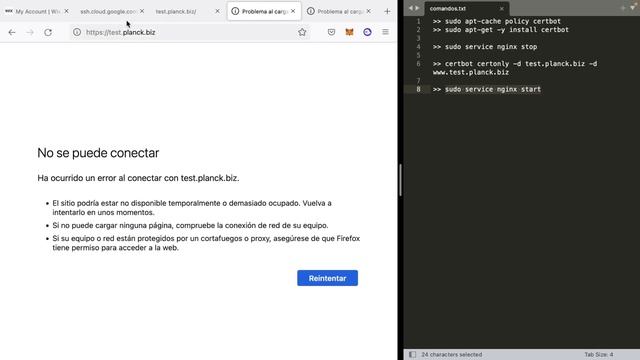Close the test.planck.biz/ tab
This screenshot has width=640, height=360.
218,11
